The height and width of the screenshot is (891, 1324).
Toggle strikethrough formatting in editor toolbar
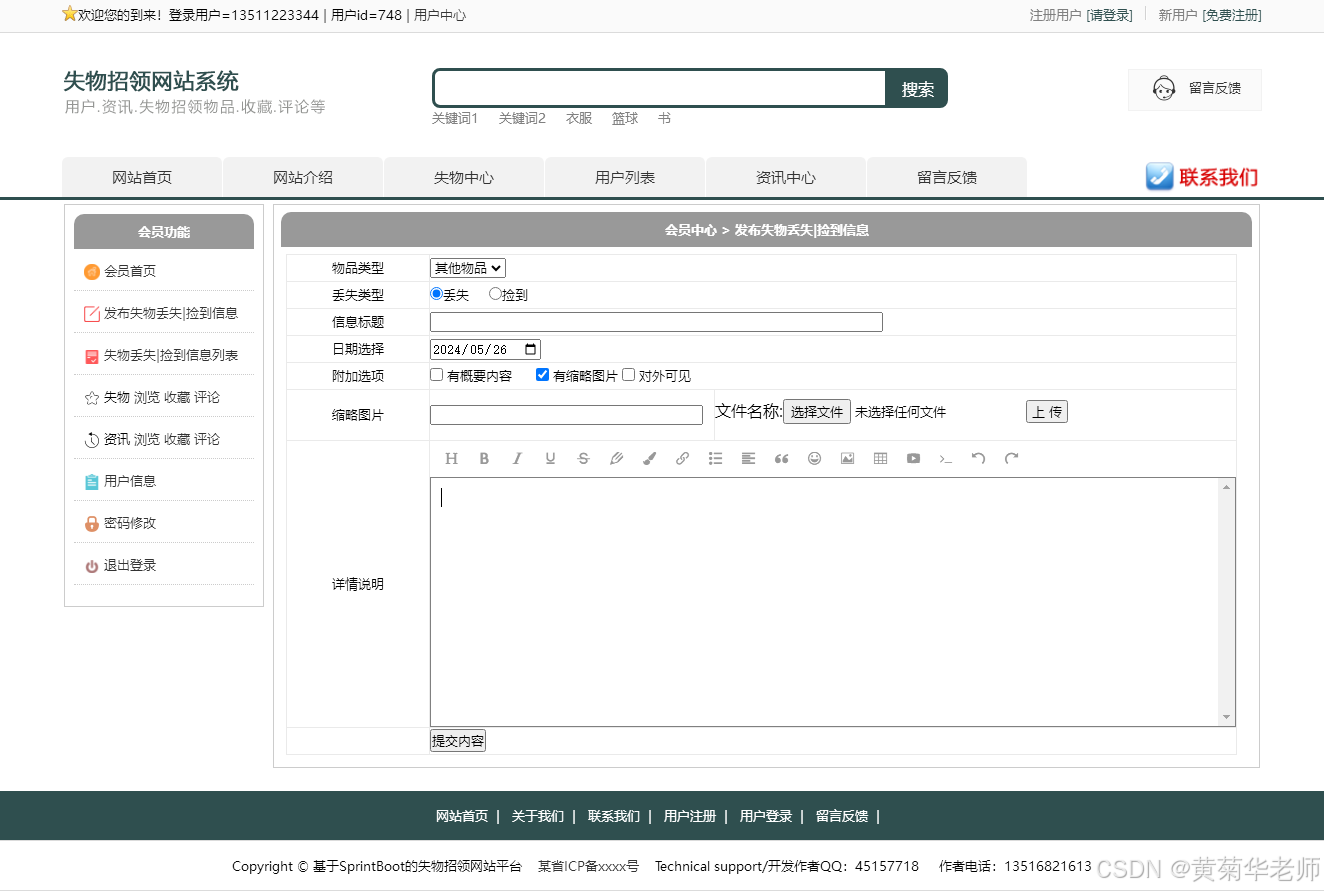click(583, 458)
